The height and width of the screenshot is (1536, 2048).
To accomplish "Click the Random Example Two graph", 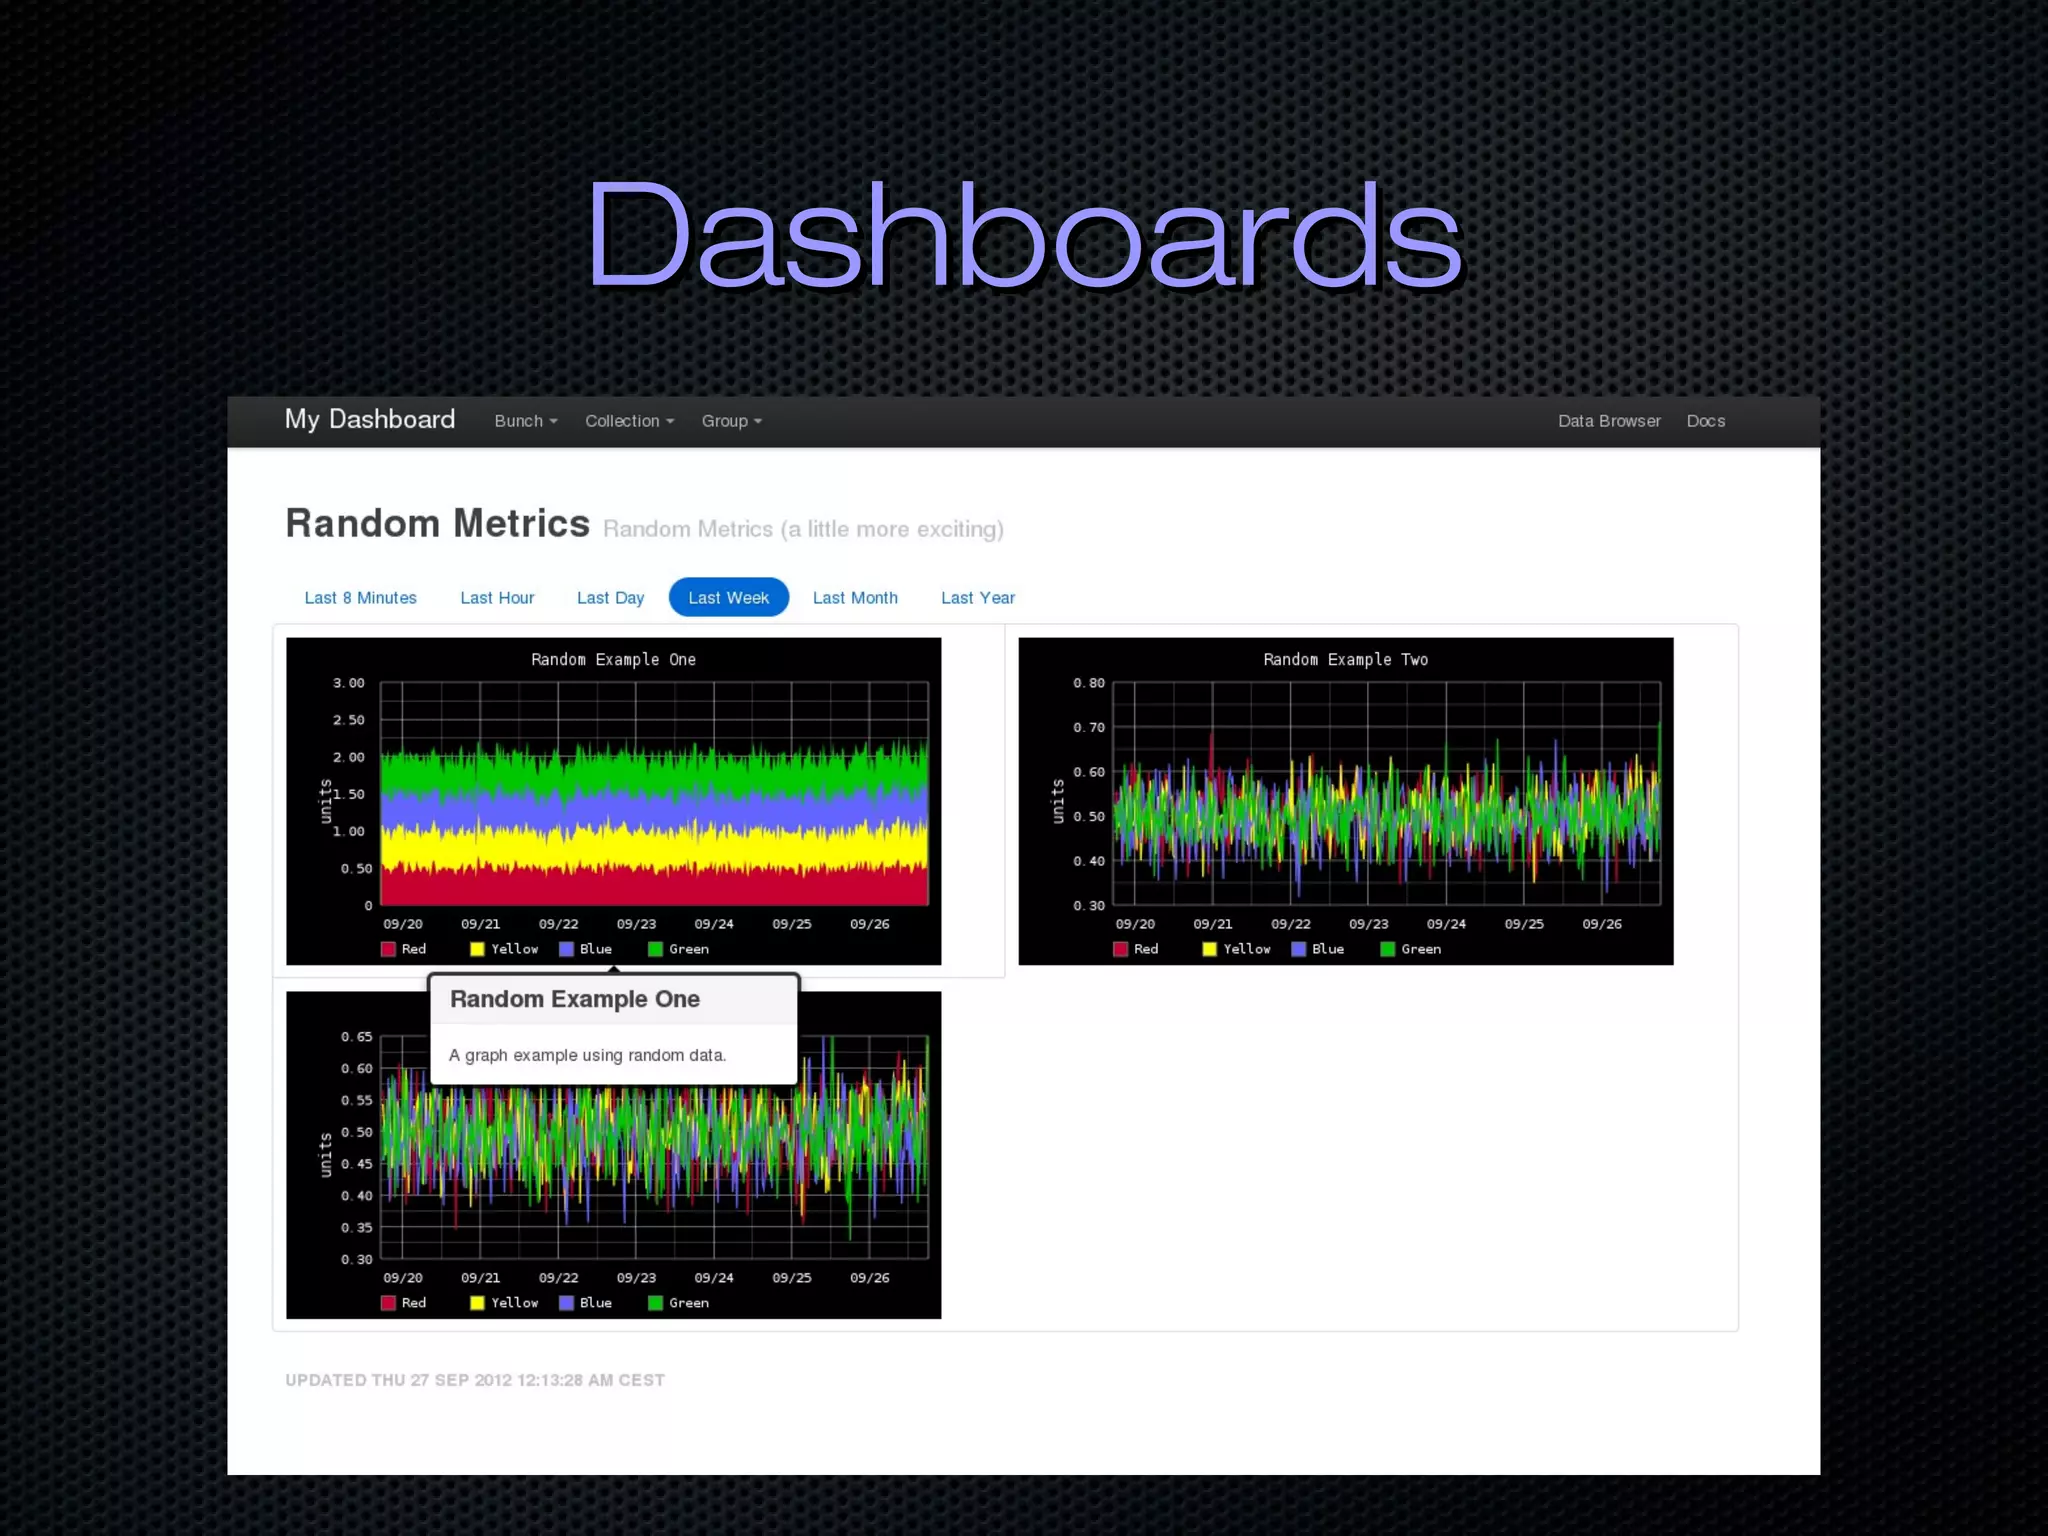I will pyautogui.click(x=1345, y=800).
